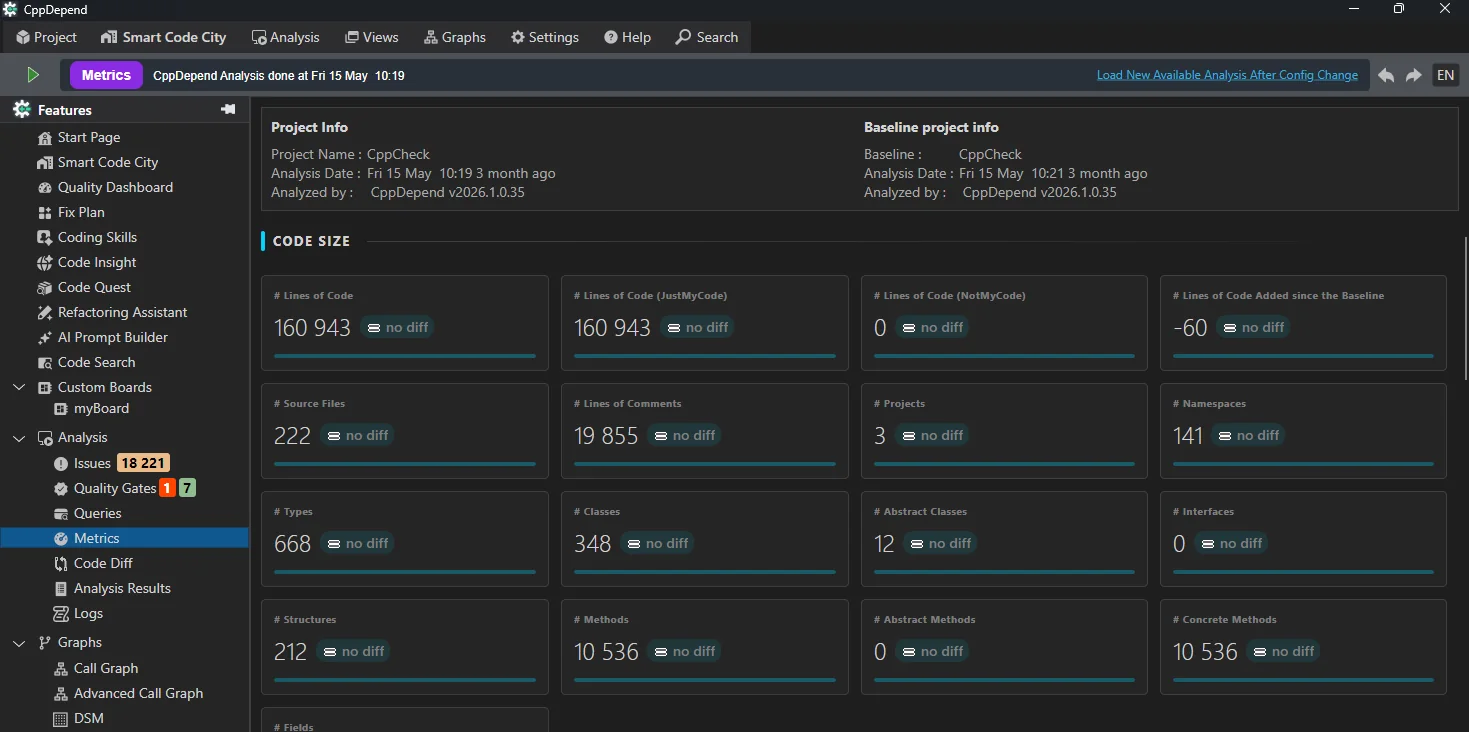The image size is (1469, 732).
Task: Open the Project menu
Action: click(x=46, y=37)
